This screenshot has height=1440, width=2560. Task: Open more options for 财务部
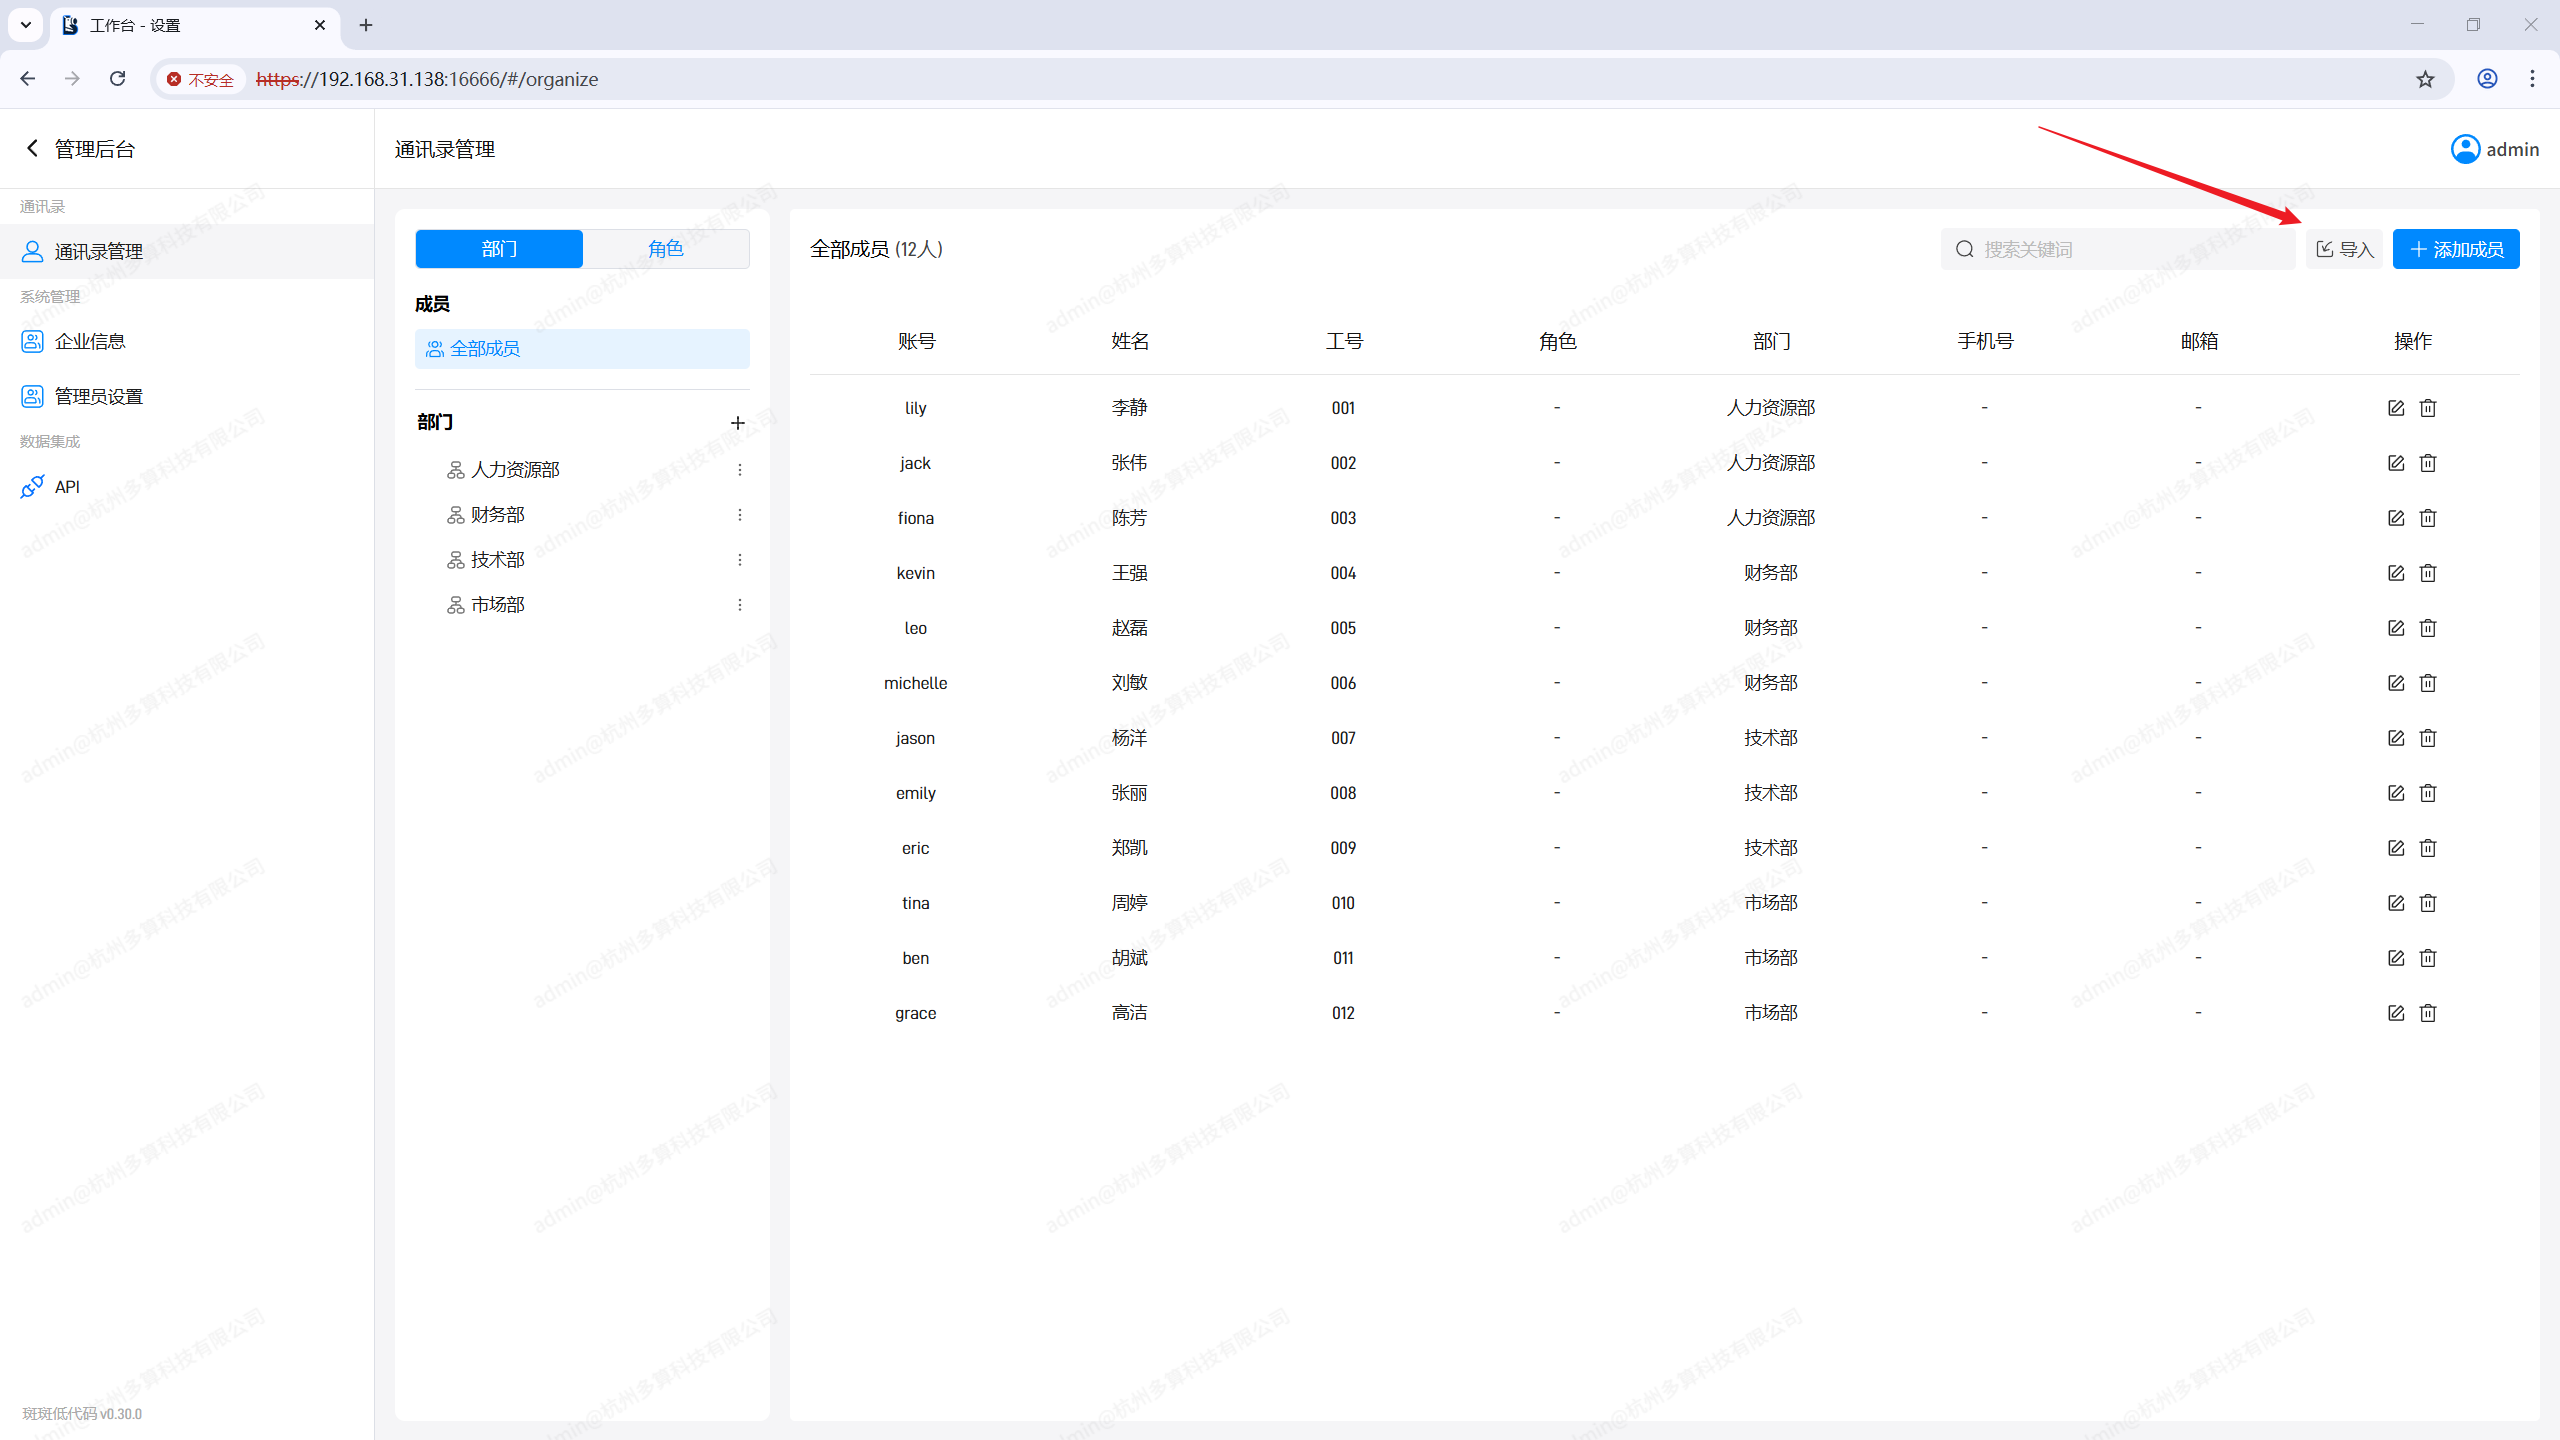pos(740,515)
